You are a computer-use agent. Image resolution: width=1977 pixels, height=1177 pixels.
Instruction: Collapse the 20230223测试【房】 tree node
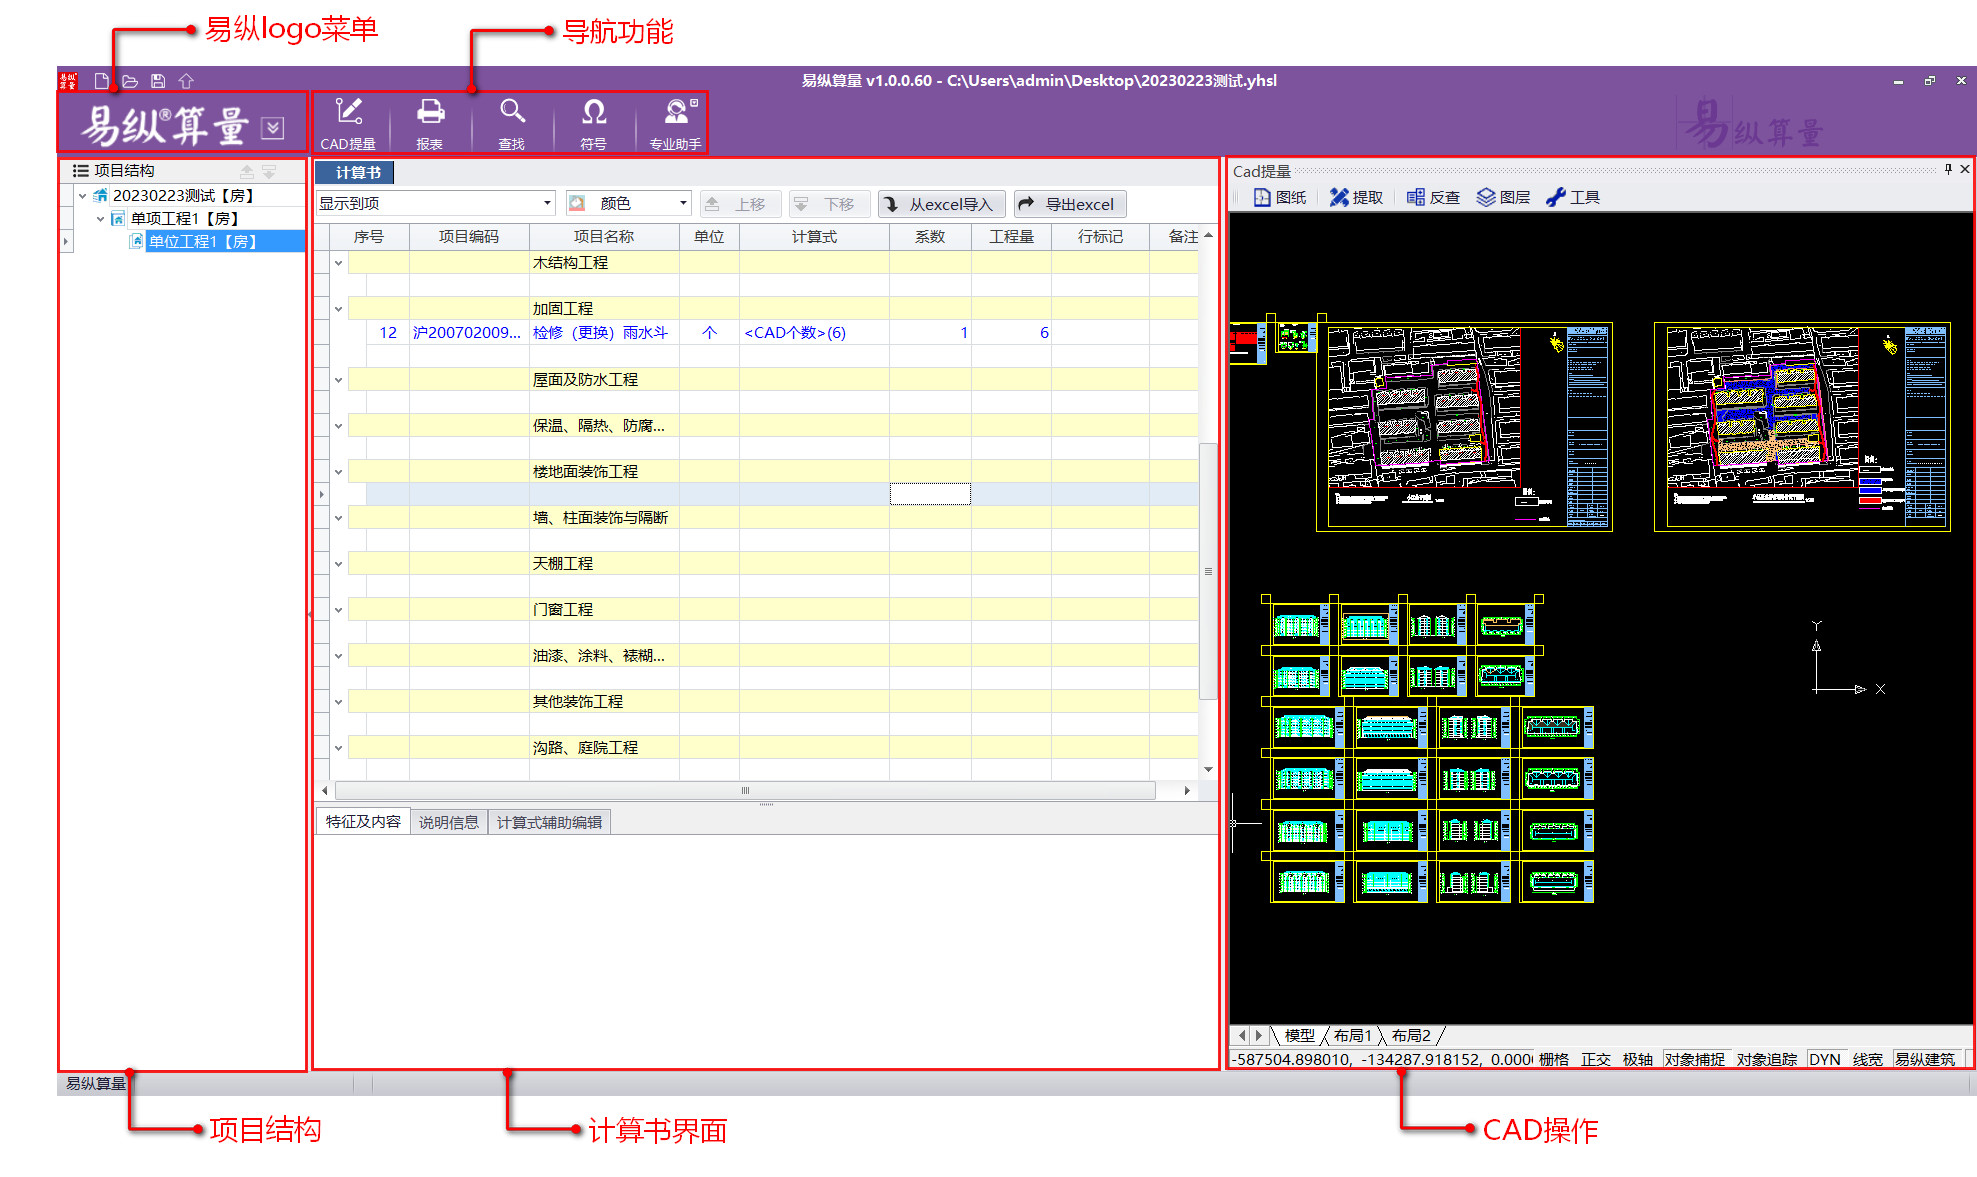click(x=82, y=196)
